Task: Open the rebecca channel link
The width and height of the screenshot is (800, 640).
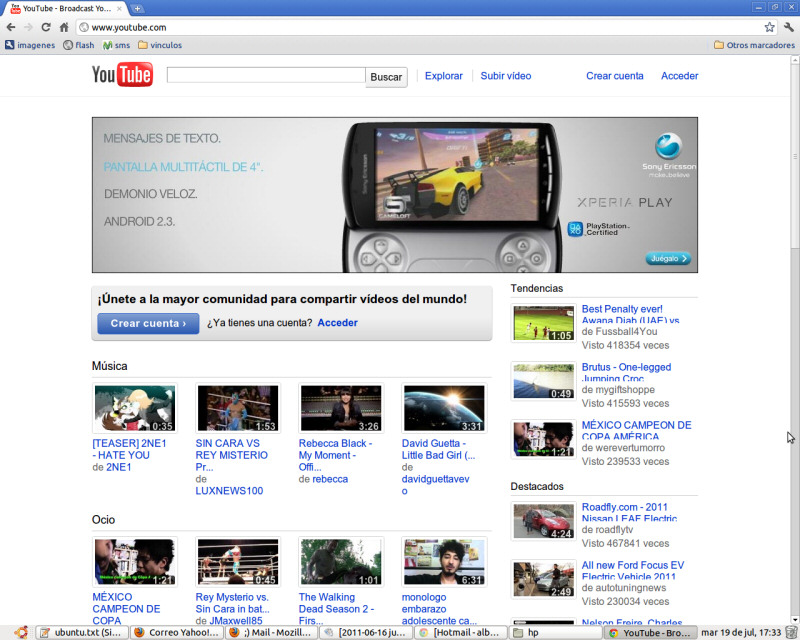Action: (x=330, y=479)
